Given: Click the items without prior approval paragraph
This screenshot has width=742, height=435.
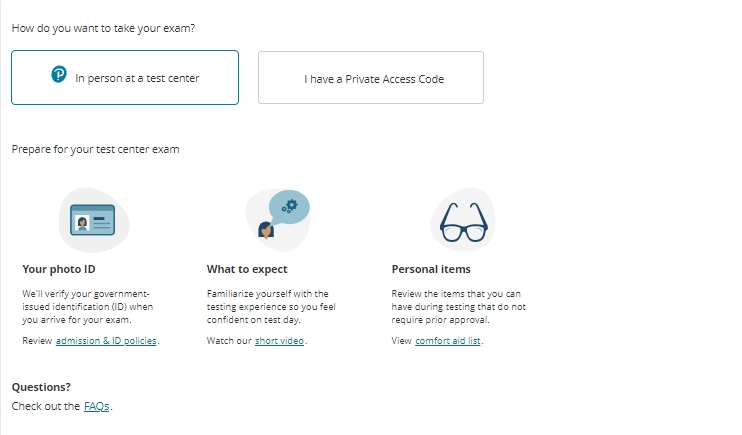Looking at the screenshot, I should click(459, 307).
